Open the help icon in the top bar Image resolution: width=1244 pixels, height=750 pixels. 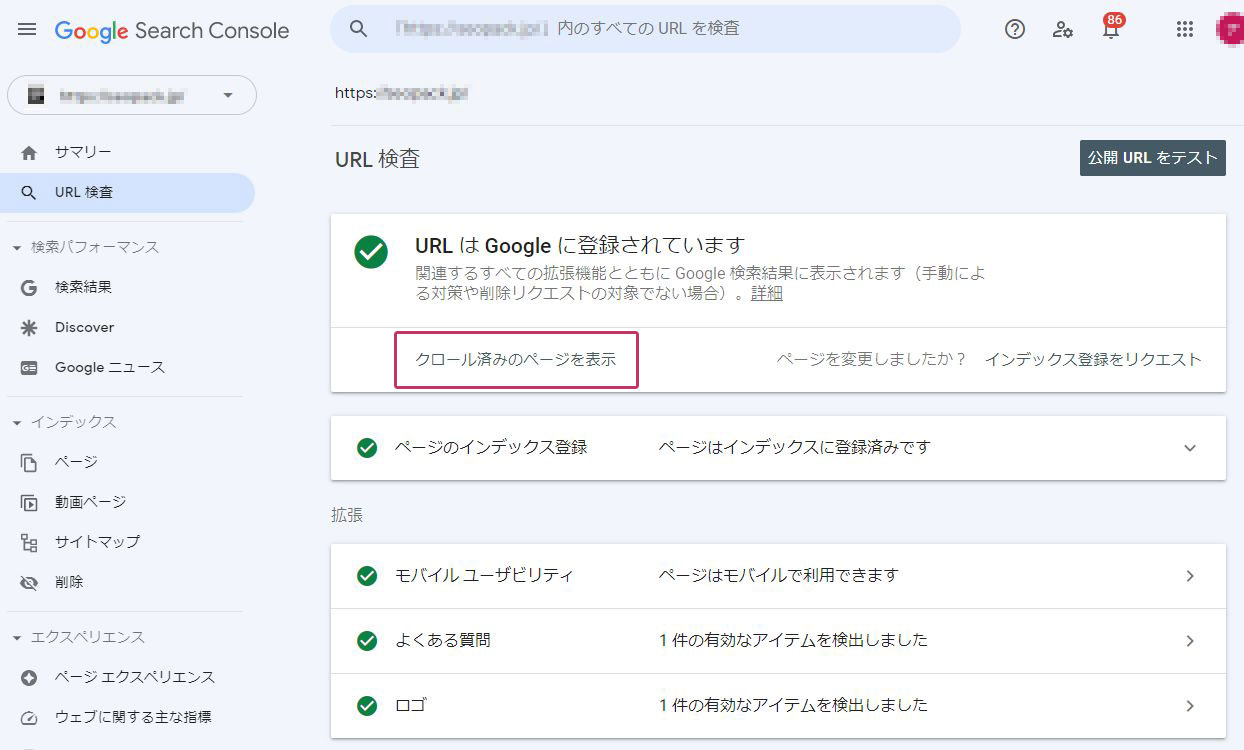pyautogui.click(x=1014, y=29)
